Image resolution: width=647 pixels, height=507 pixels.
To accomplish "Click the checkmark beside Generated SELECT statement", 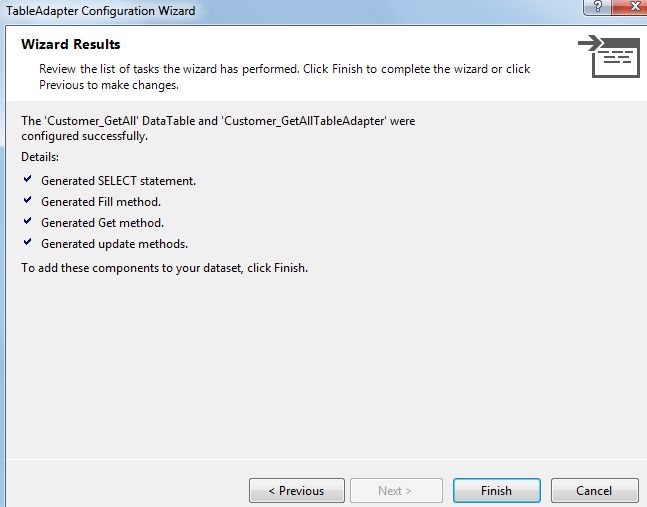I will (27, 180).
